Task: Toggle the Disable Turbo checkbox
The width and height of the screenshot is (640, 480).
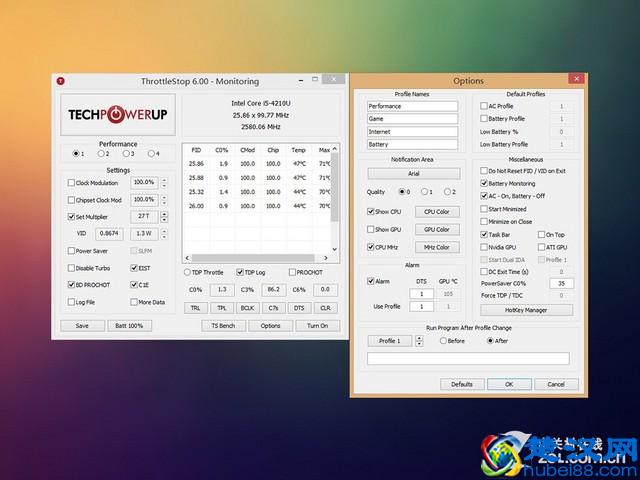Action: (x=70, y=268)
